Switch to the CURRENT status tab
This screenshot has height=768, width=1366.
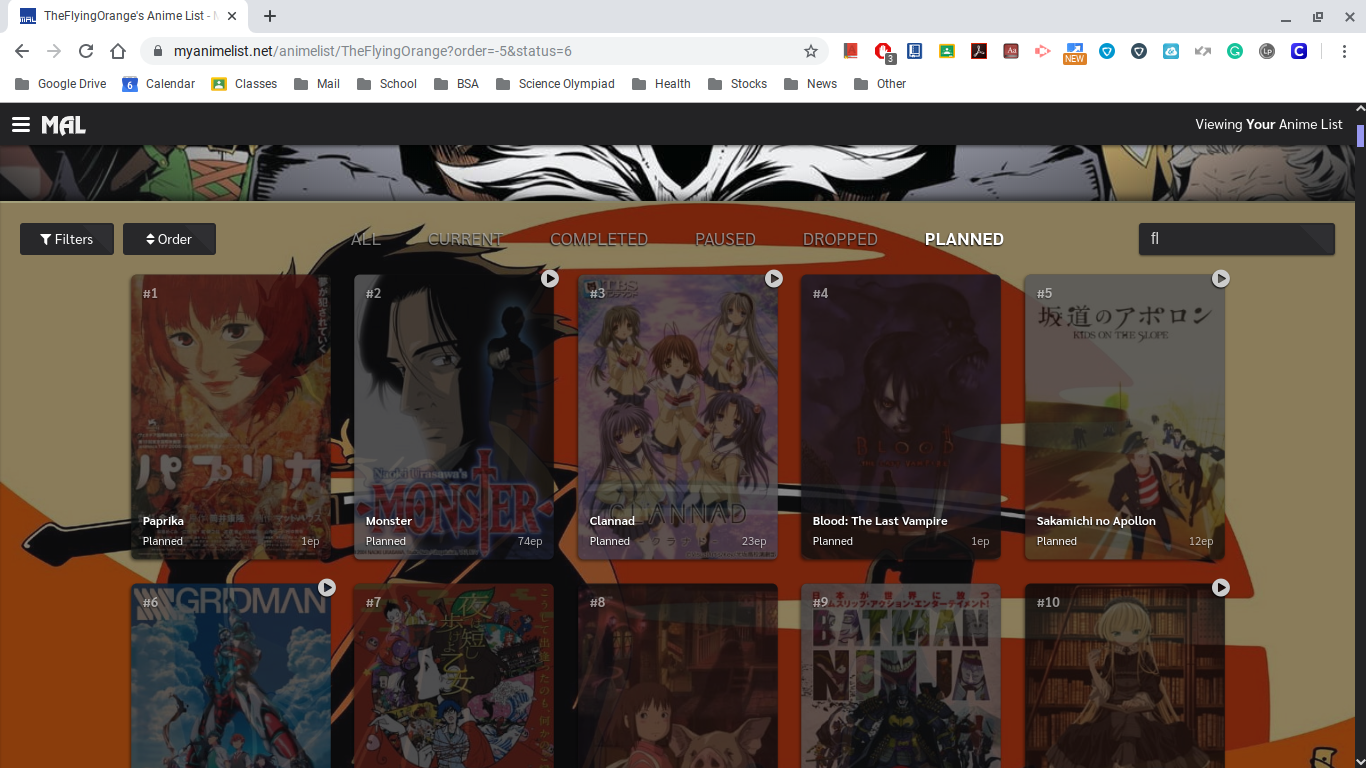[465, 239]
